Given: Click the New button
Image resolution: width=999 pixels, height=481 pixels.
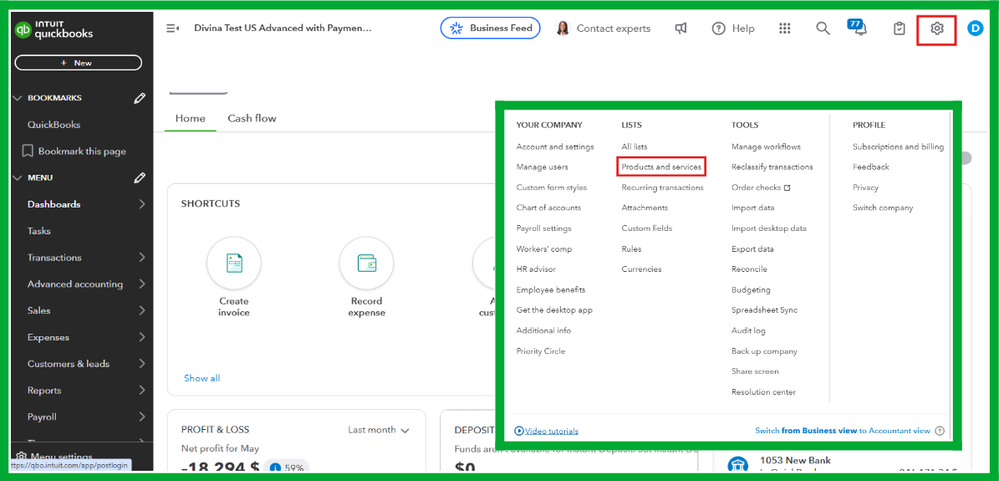Looking at the screenshot, I should 78,63.
